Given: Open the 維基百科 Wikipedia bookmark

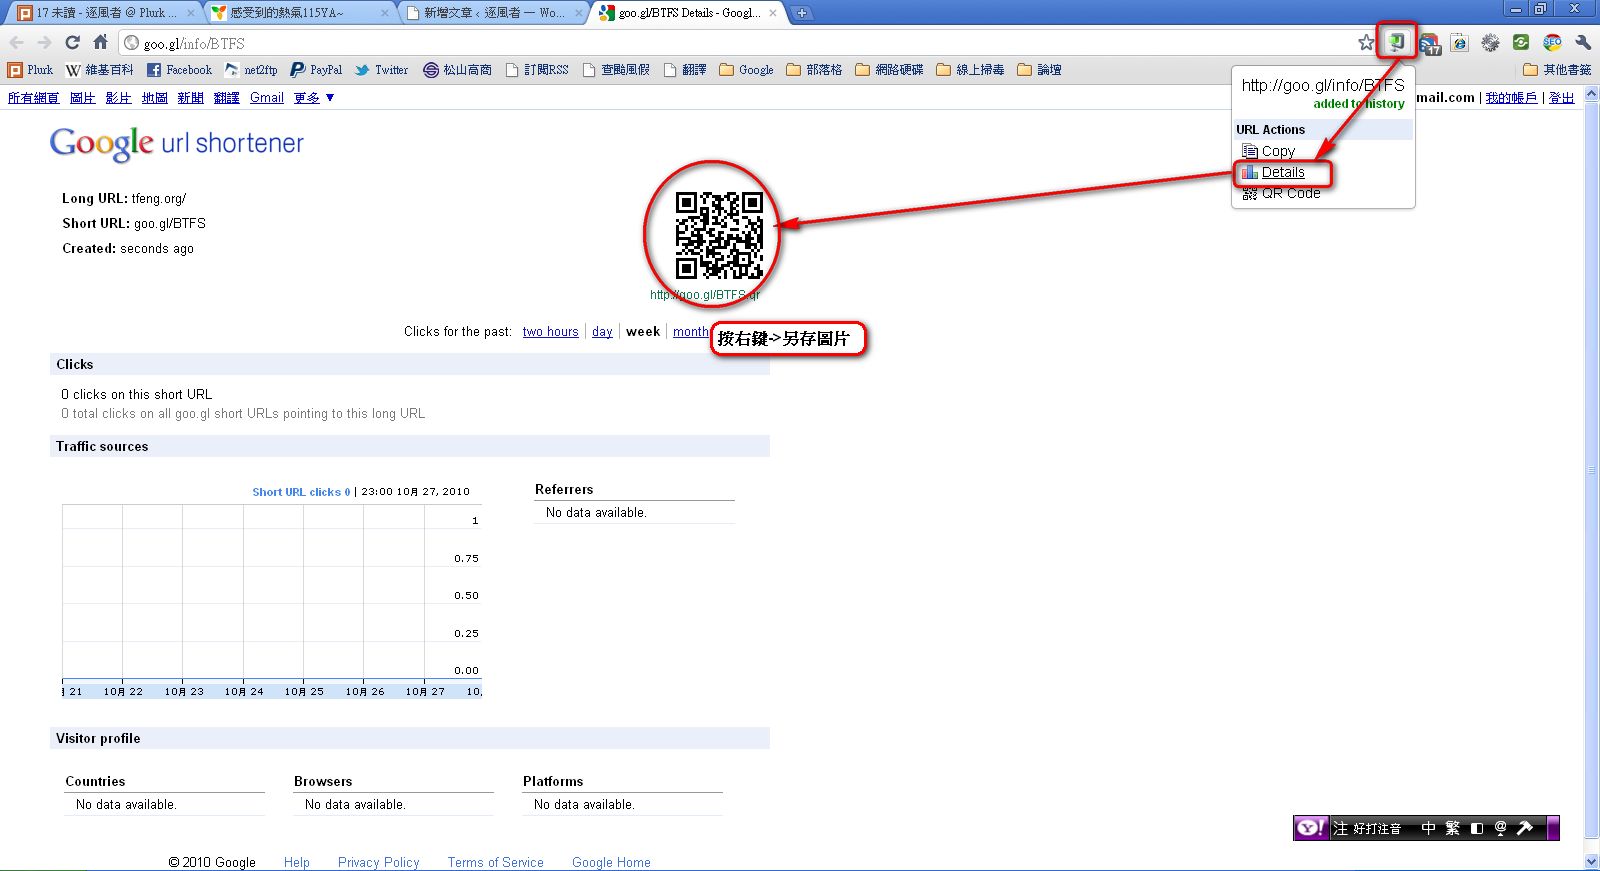Looking at the screenshot, I should [99, 70].
